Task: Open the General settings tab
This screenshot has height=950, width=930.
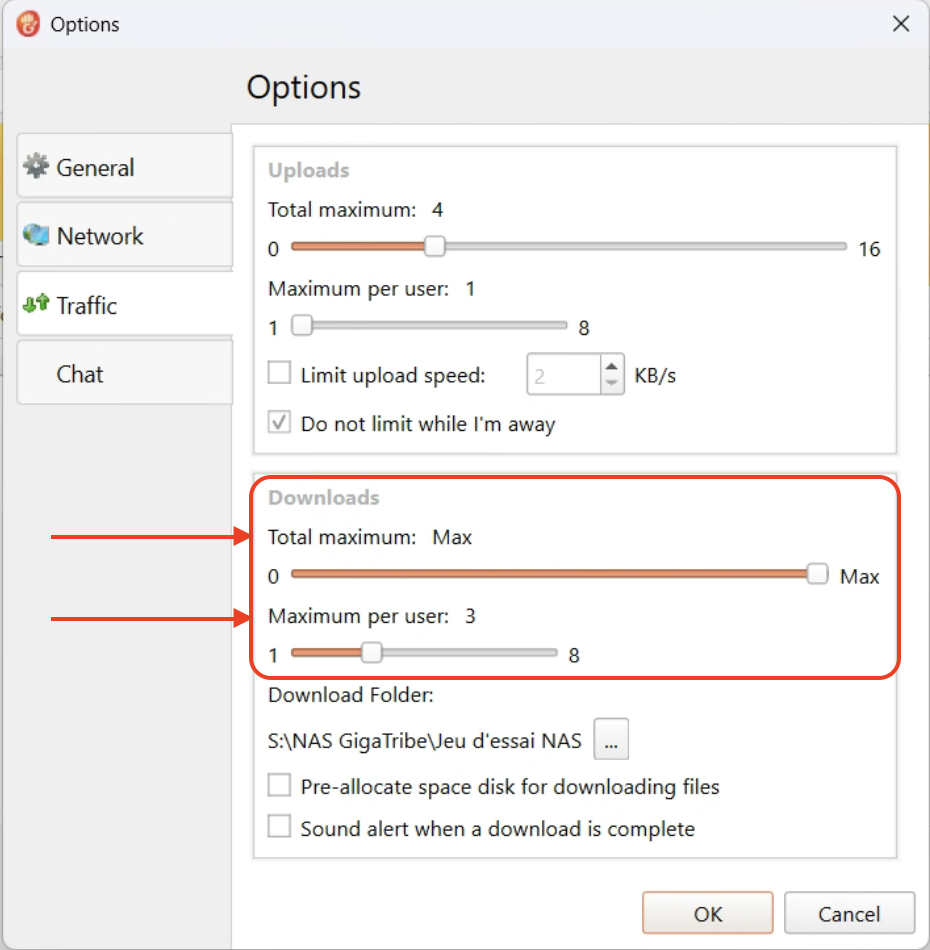Action: pyautogui.click(x=95, y=167)
